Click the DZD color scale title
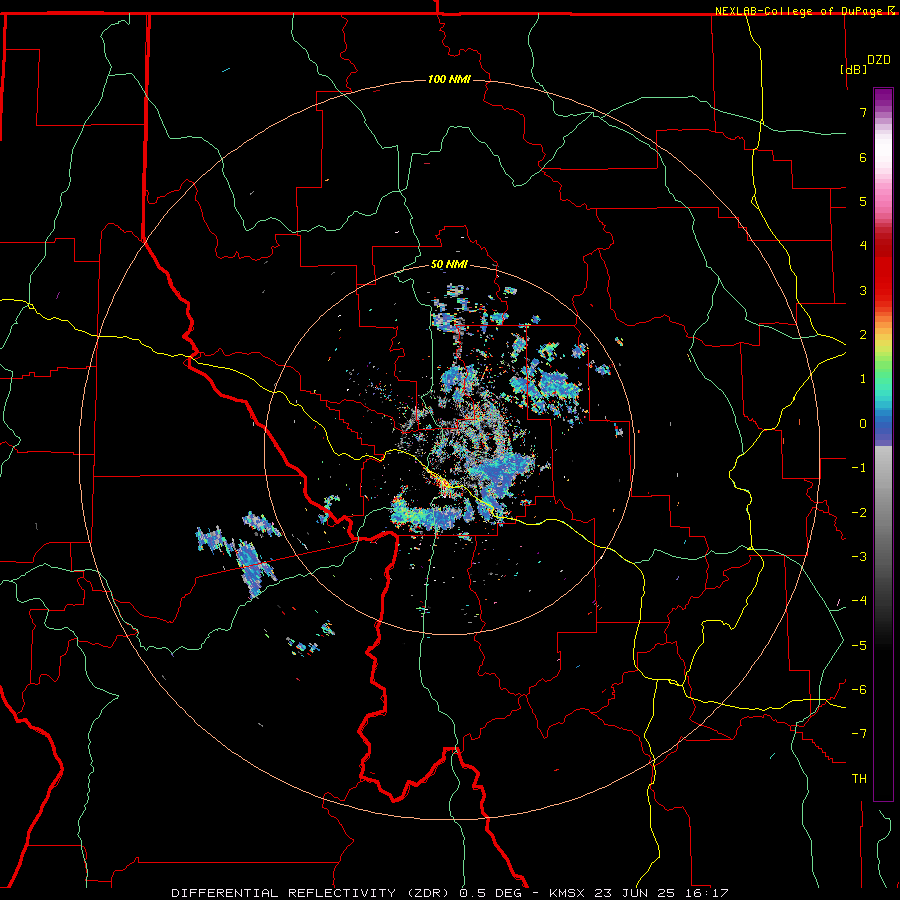 click(x=879, y=60)
